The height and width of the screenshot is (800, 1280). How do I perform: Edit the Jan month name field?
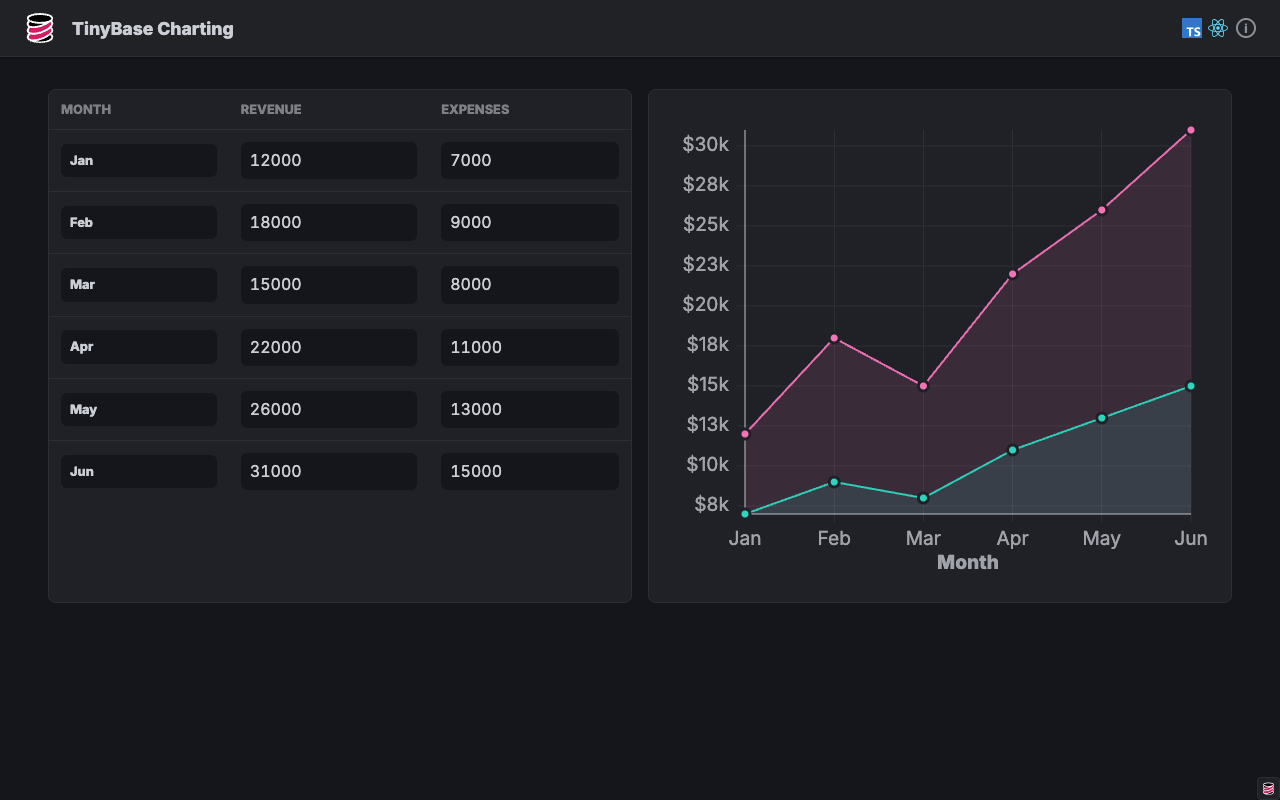(139, 160)
